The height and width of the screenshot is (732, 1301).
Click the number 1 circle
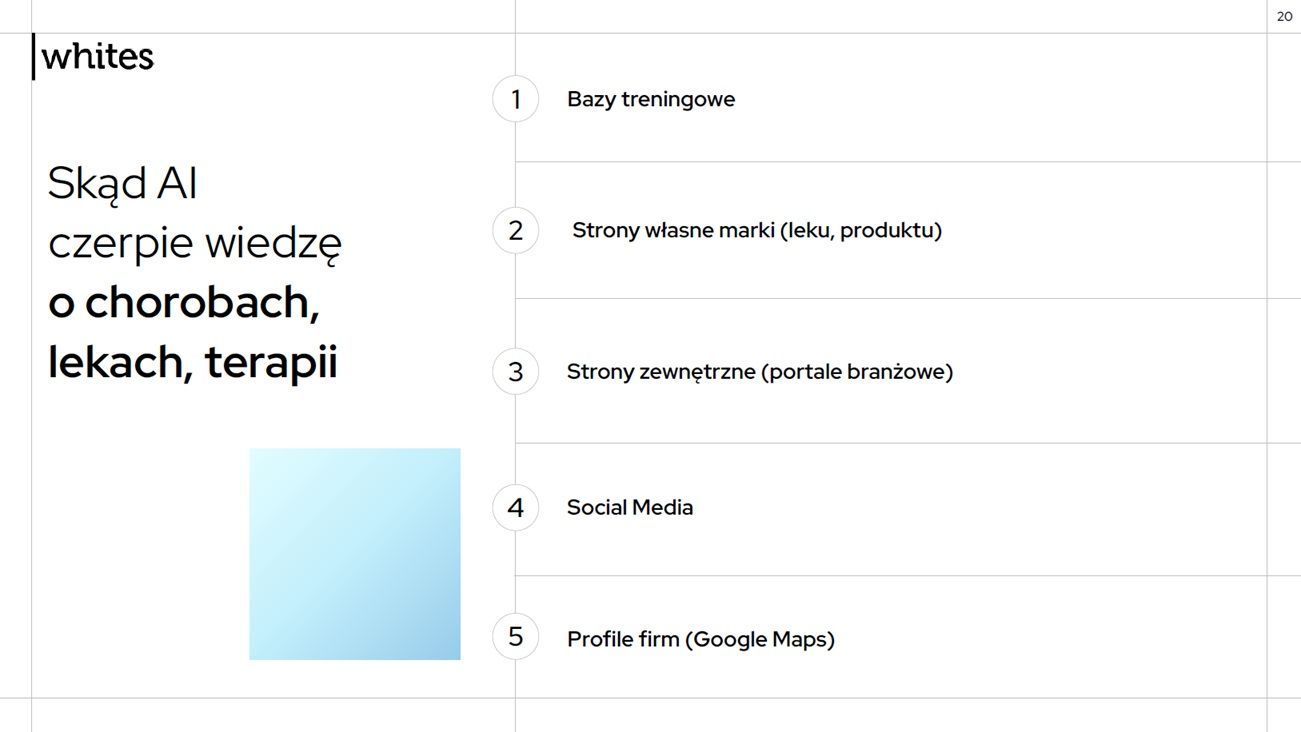516,99
